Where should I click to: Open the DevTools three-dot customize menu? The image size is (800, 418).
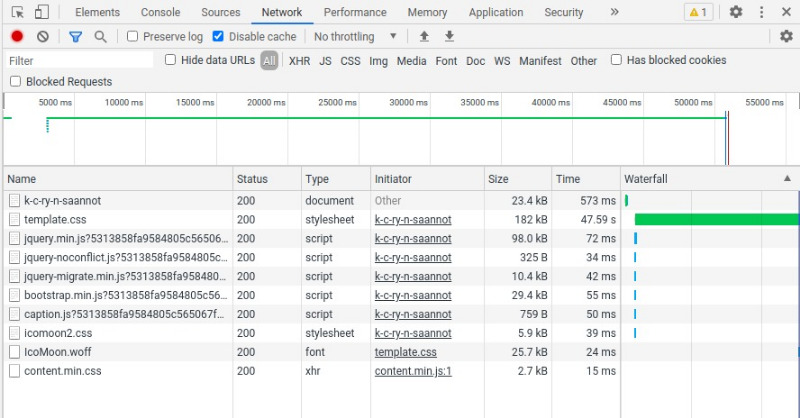[x=761, y=12]
